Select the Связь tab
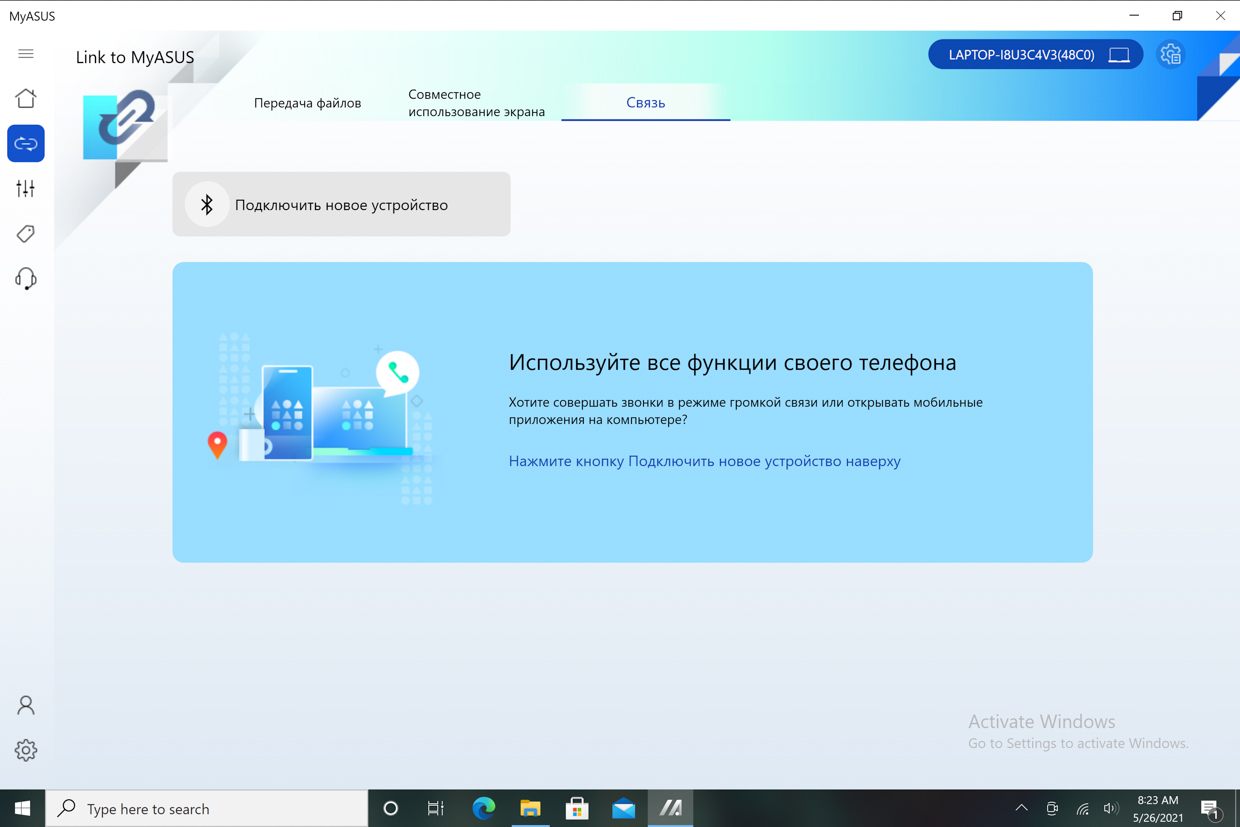The image size is (1240, 827). tap(646, 103)
